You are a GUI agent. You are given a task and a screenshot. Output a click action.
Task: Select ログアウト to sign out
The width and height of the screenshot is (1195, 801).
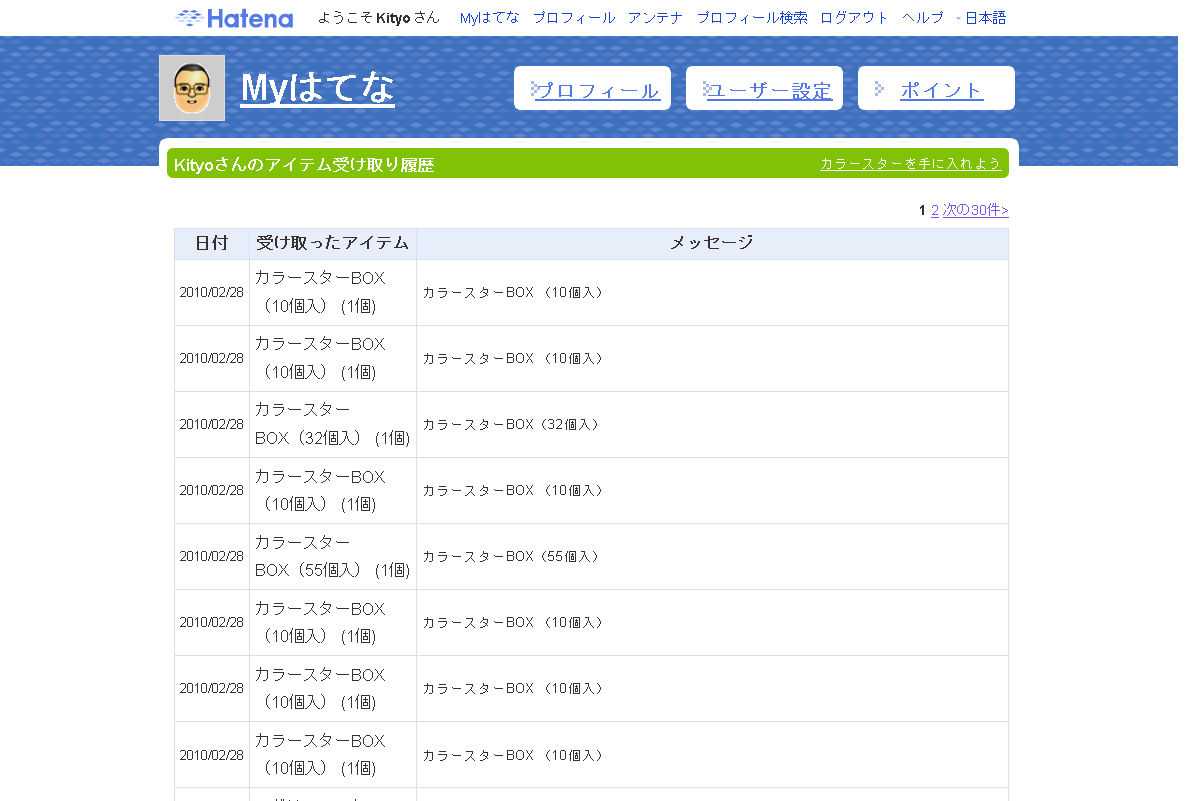(854, 18)
